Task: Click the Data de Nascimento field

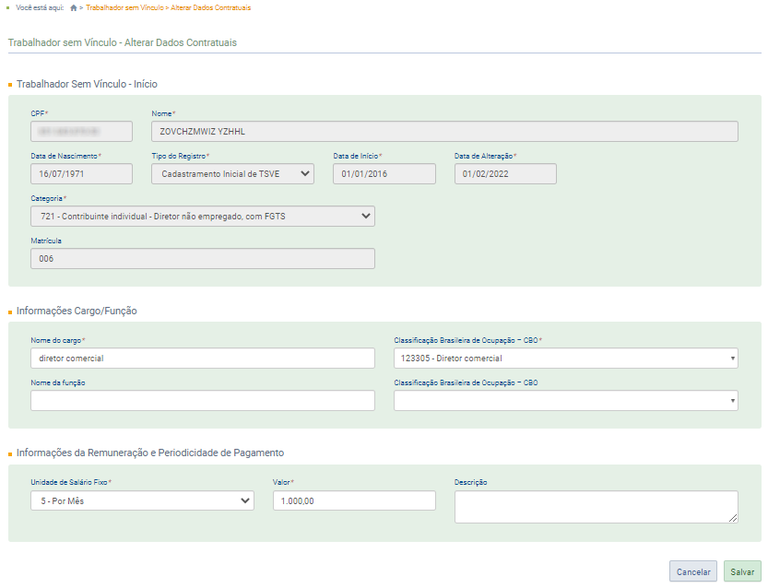Action: pyautogui.click(x=81, y=174)
